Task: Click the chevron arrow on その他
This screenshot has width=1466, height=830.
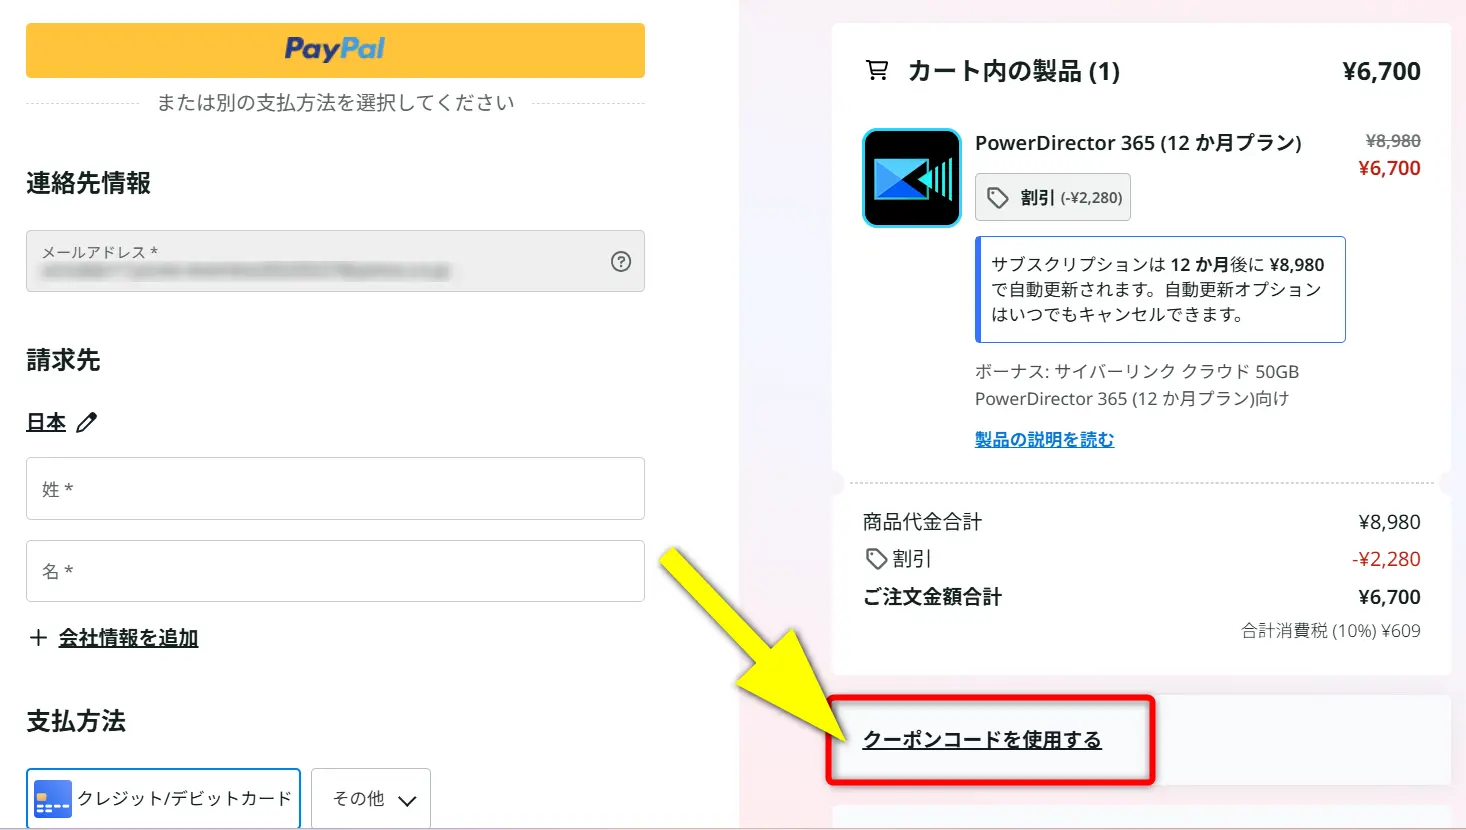Action: [x=407, y=800]
